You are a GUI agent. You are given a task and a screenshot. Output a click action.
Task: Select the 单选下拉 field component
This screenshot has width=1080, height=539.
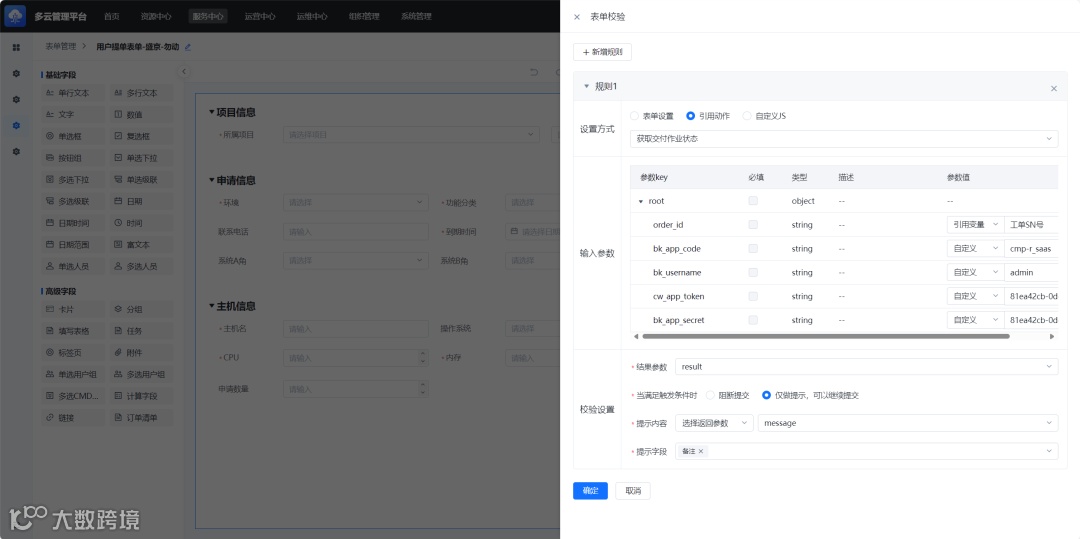coord(142,158)
